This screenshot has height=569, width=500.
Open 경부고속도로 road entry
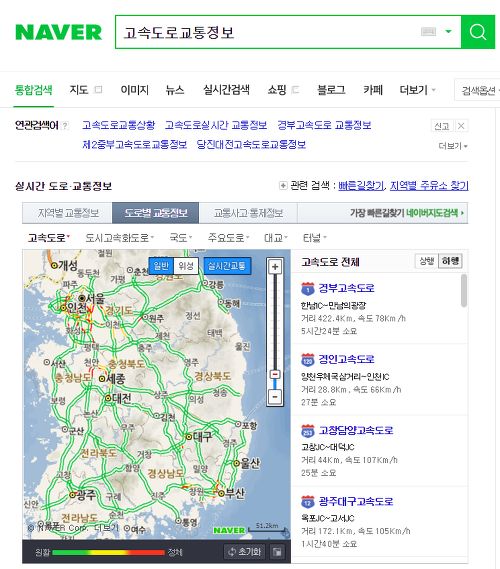pos(346,288)
